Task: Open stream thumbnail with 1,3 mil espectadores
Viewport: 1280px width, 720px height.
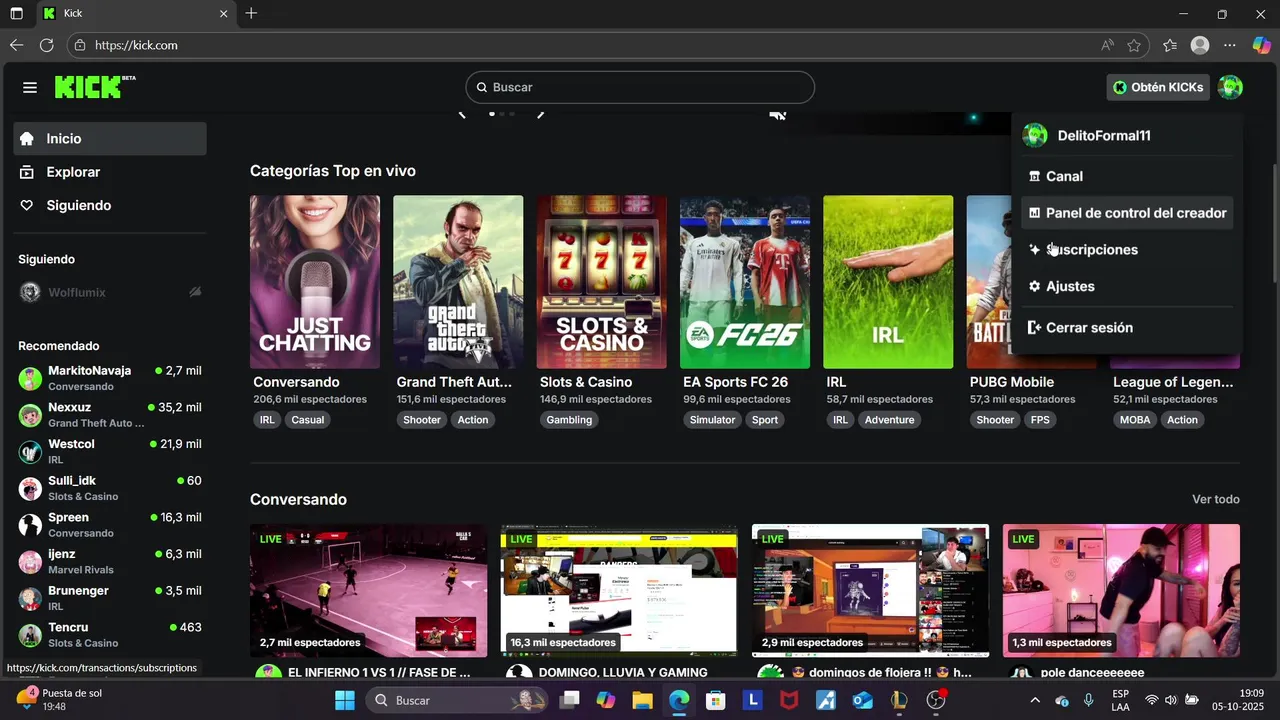Action: (1121, 590)
